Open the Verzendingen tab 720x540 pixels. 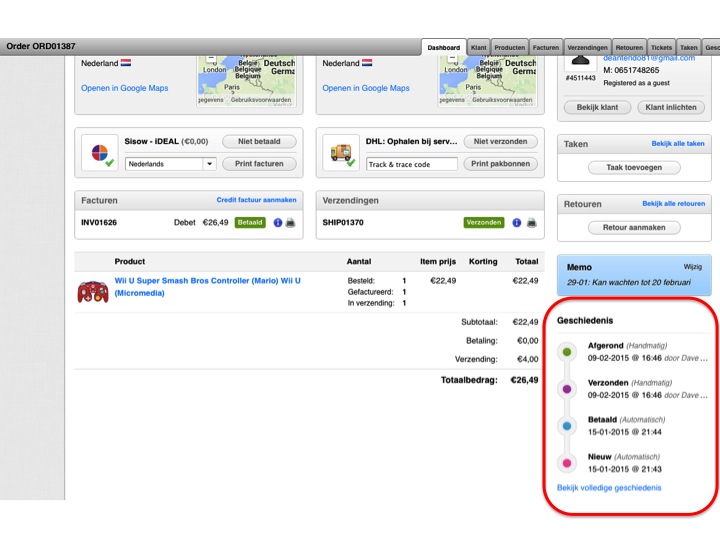tap(587, 47)
